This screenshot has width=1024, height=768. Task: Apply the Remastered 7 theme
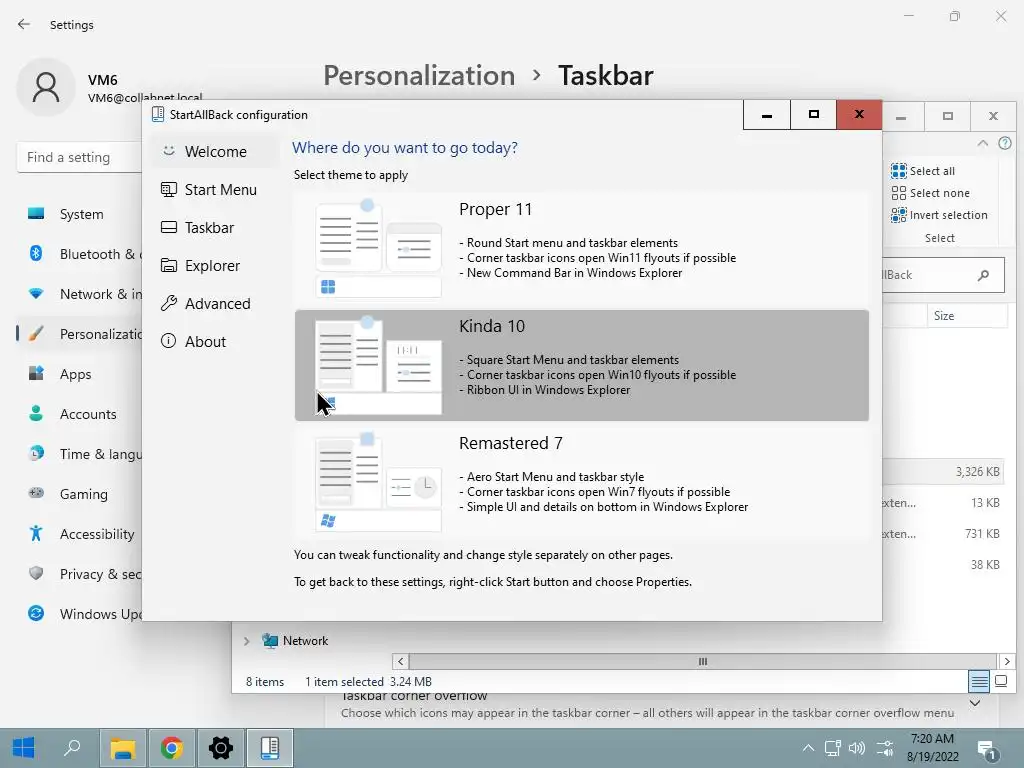(581, 483)
